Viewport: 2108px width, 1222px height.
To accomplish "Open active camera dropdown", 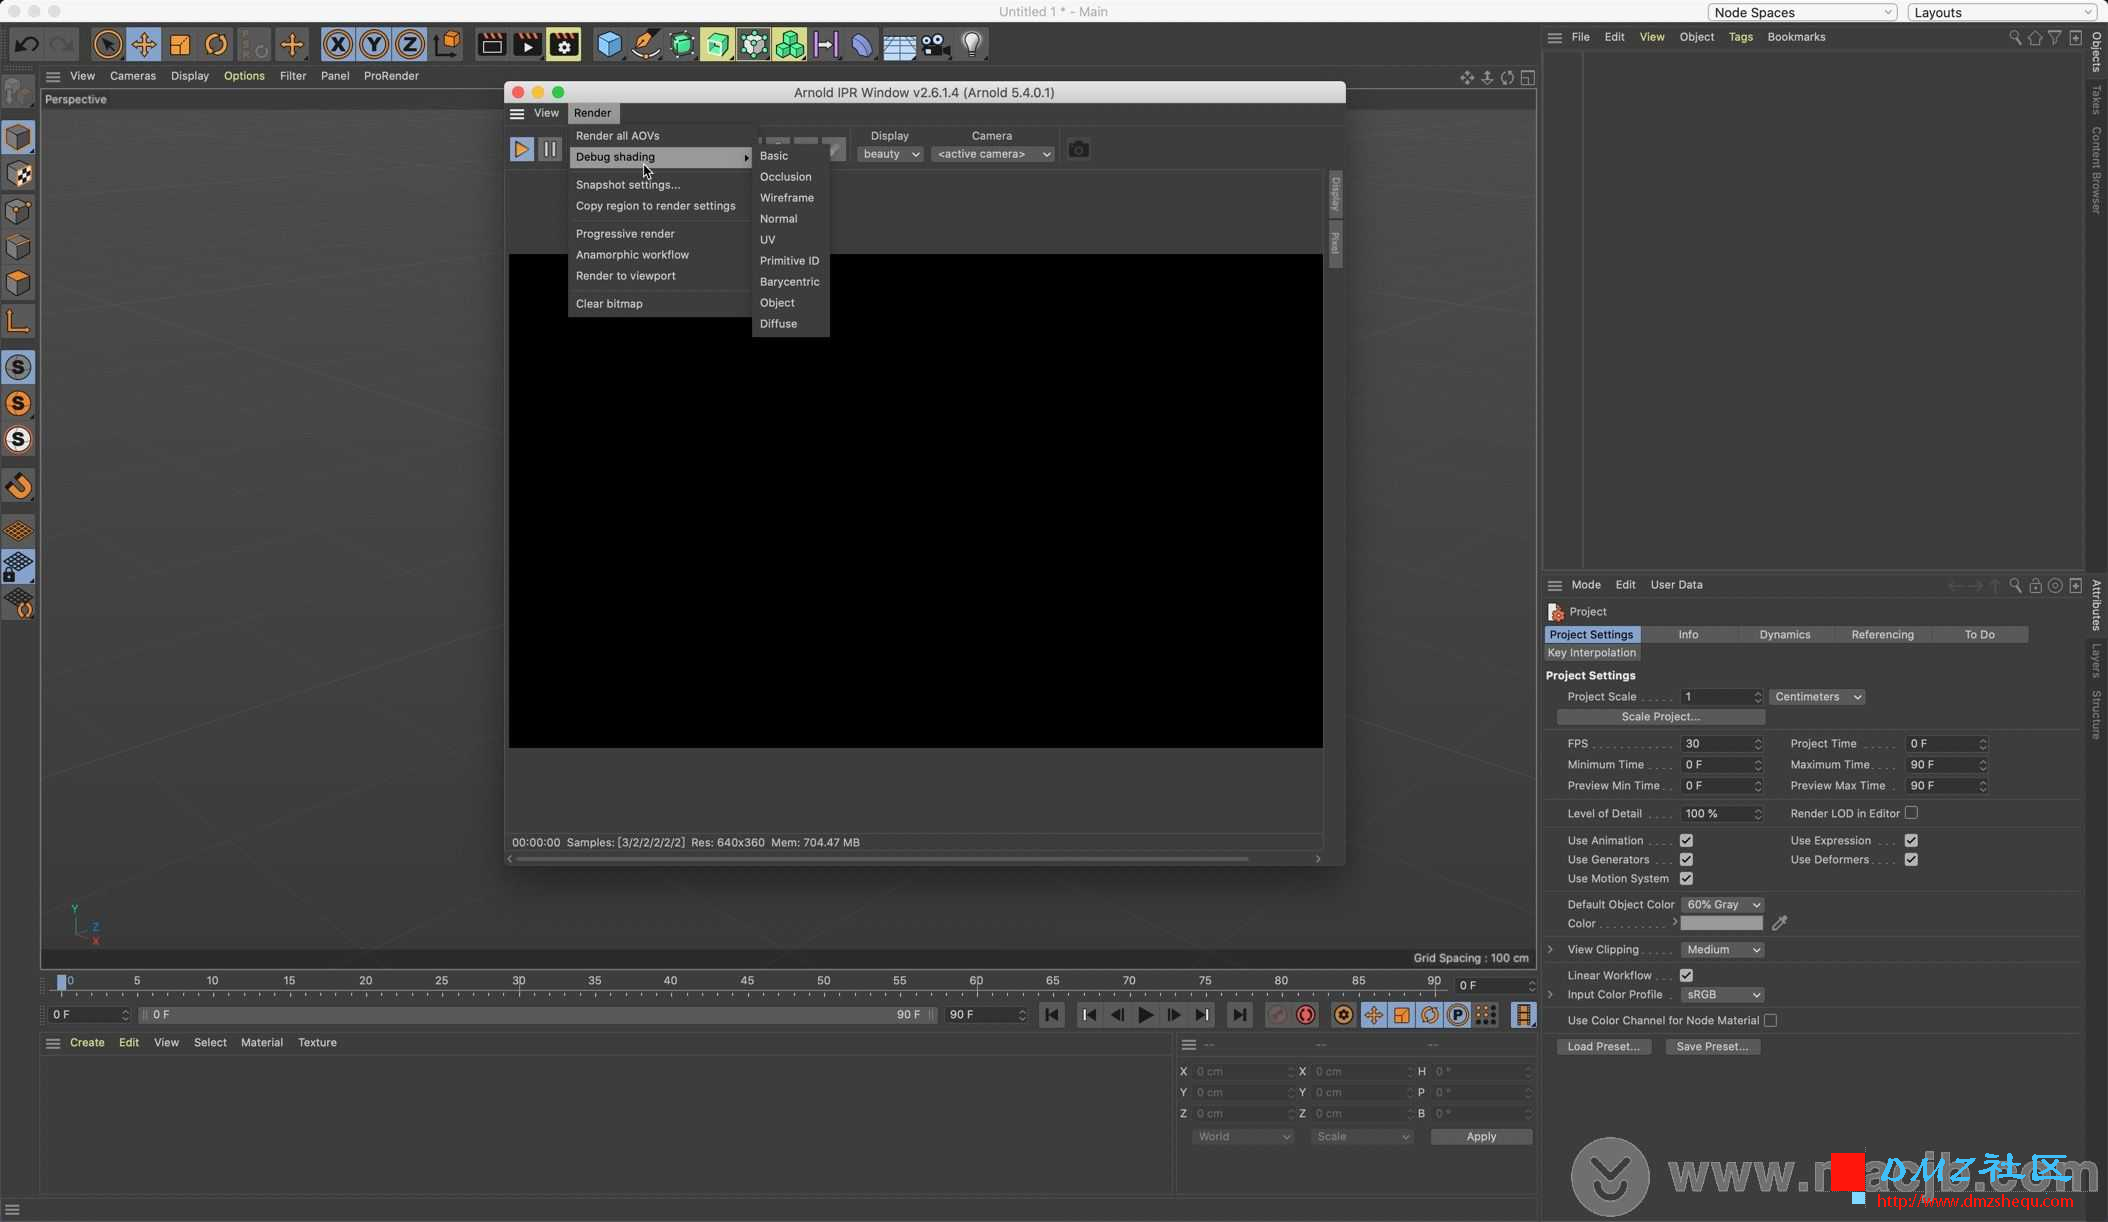I will click(x=993, y=154).
